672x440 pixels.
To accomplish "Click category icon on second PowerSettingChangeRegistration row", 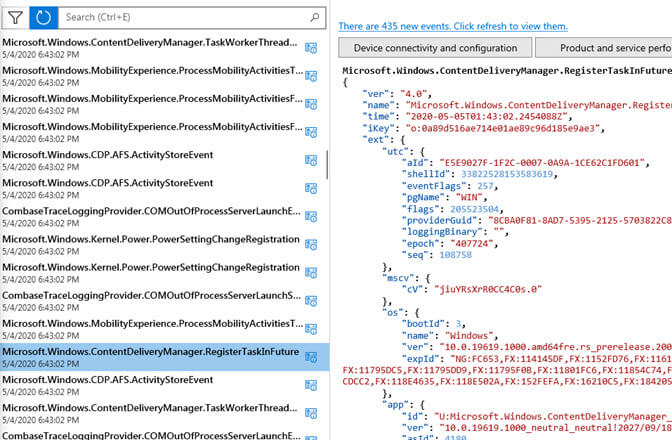I will tap(311, 273).
